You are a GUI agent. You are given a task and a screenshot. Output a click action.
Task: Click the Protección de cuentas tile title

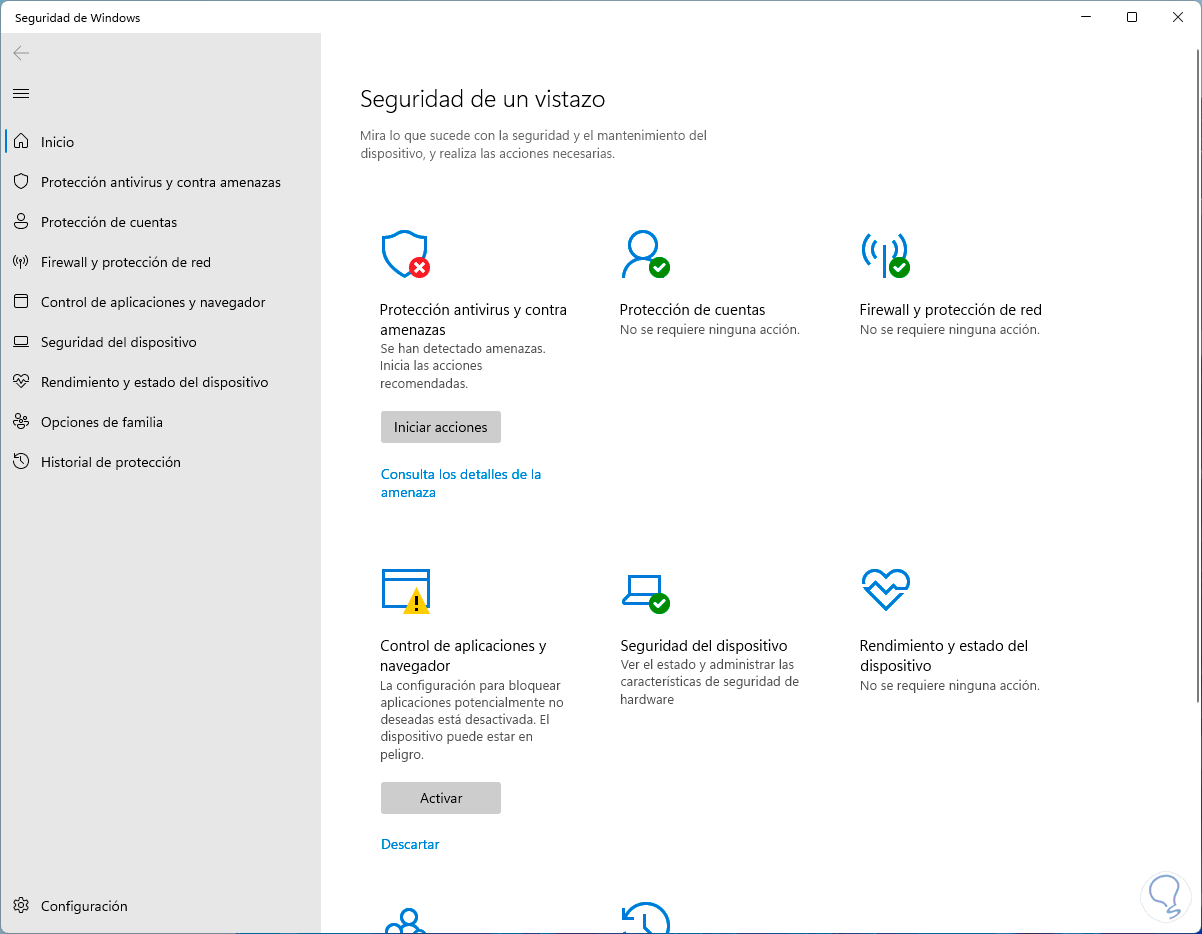(692, 310)
